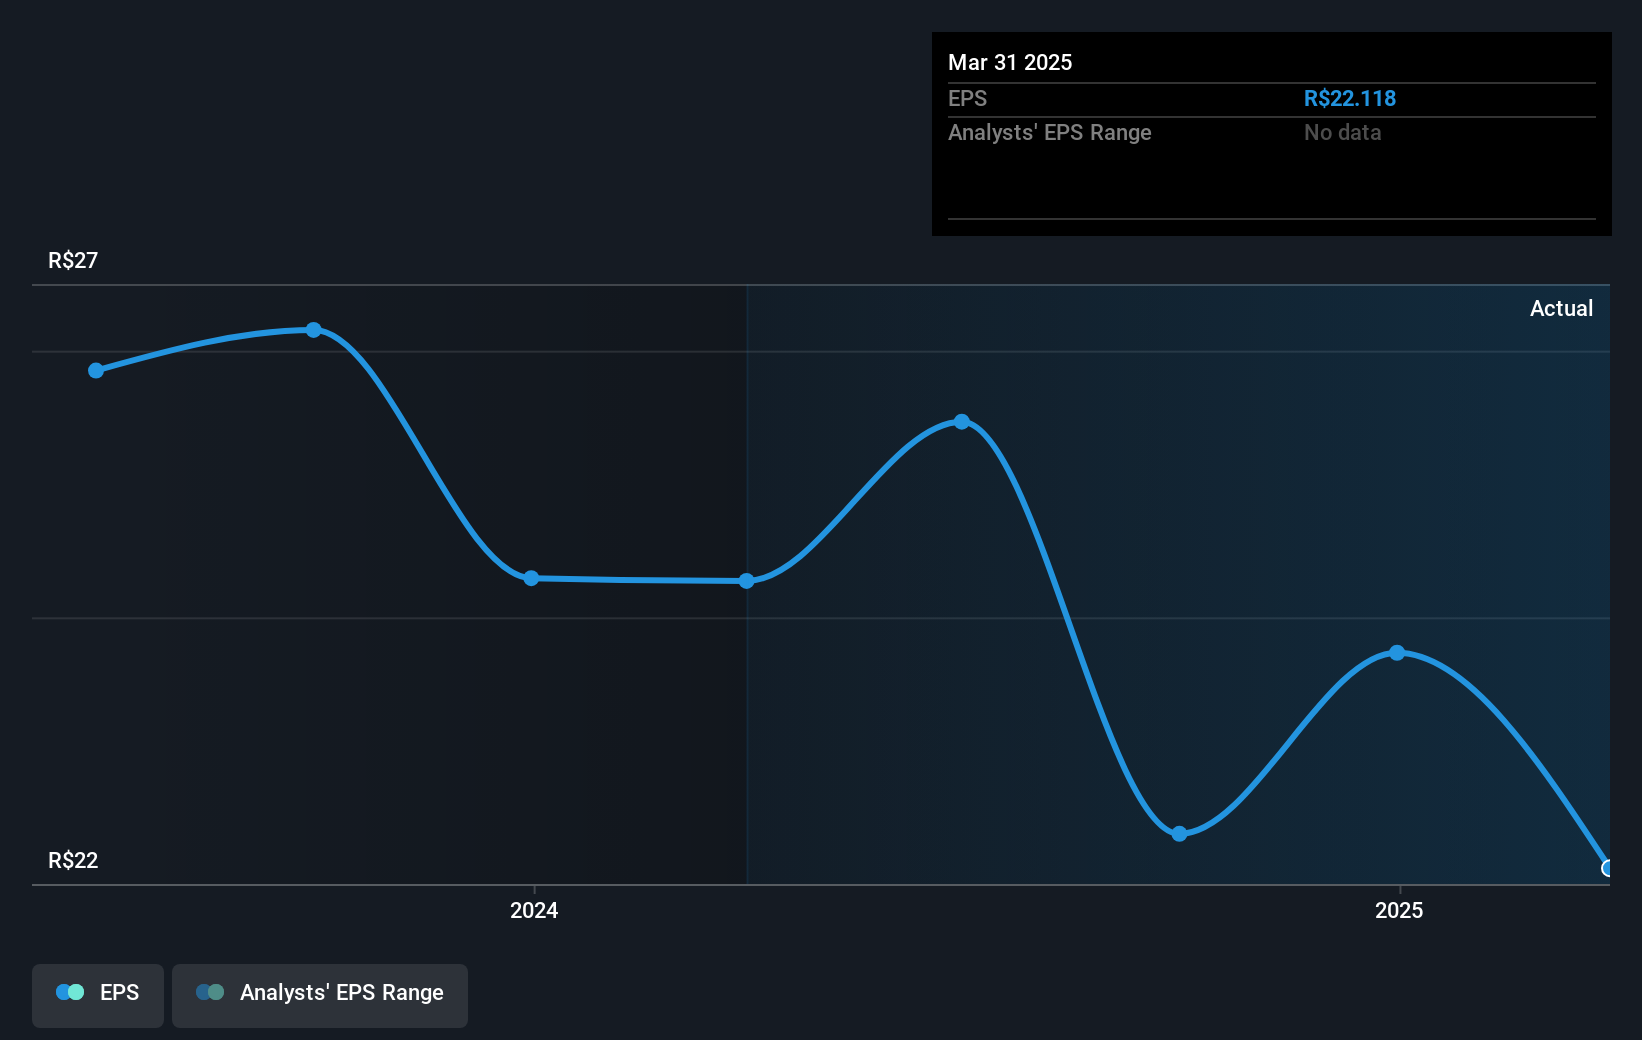This screenshot has width=1642, height=1040.
Task: Toggle the Analysts' EPS Range legend
Action: coord(320,995)
